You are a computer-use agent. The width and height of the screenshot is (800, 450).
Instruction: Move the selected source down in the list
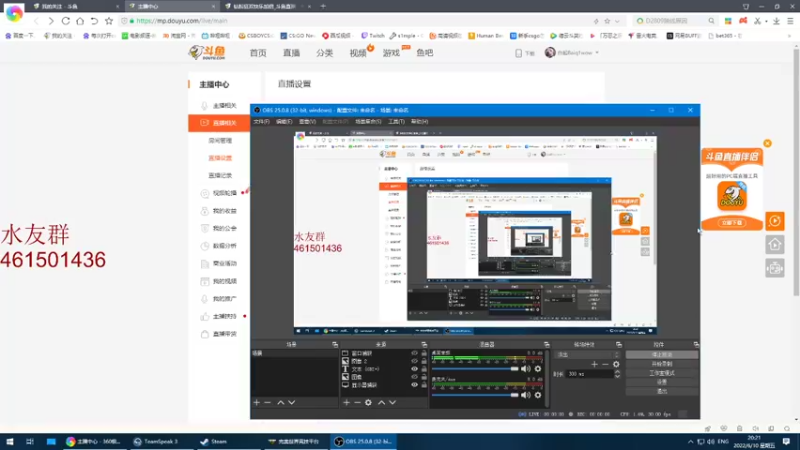(392, 403)
